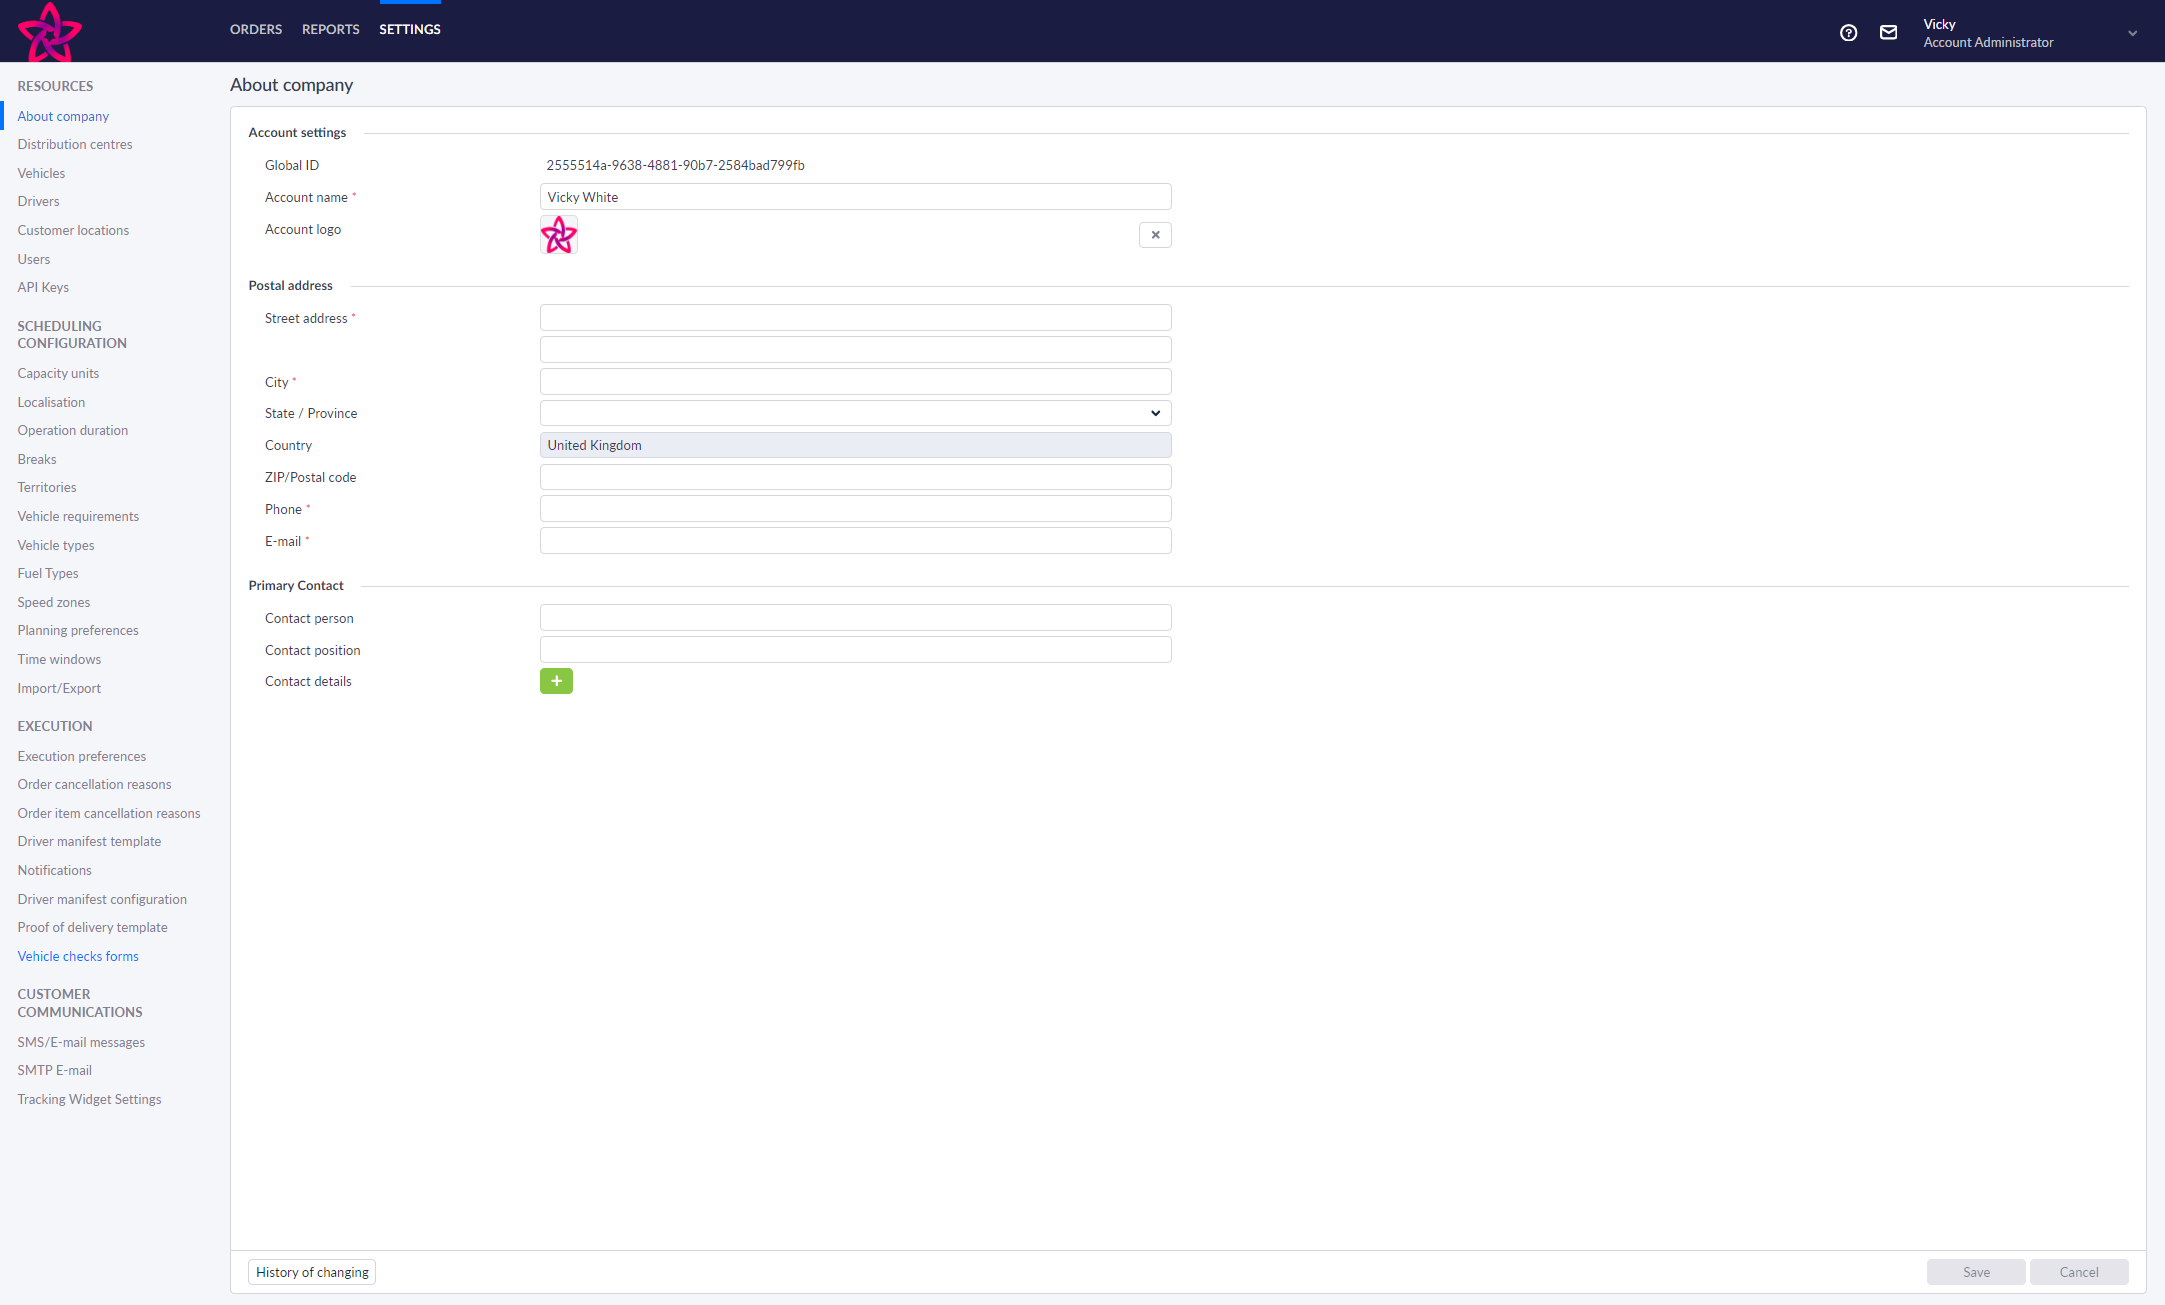
Task: Click the Cancel button
Action: coord(2079,1272)
